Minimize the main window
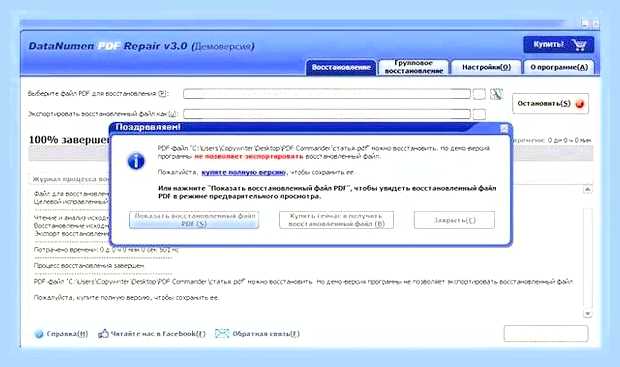The width and height of the screenshot is (620, 367). [x=585, y=23]
